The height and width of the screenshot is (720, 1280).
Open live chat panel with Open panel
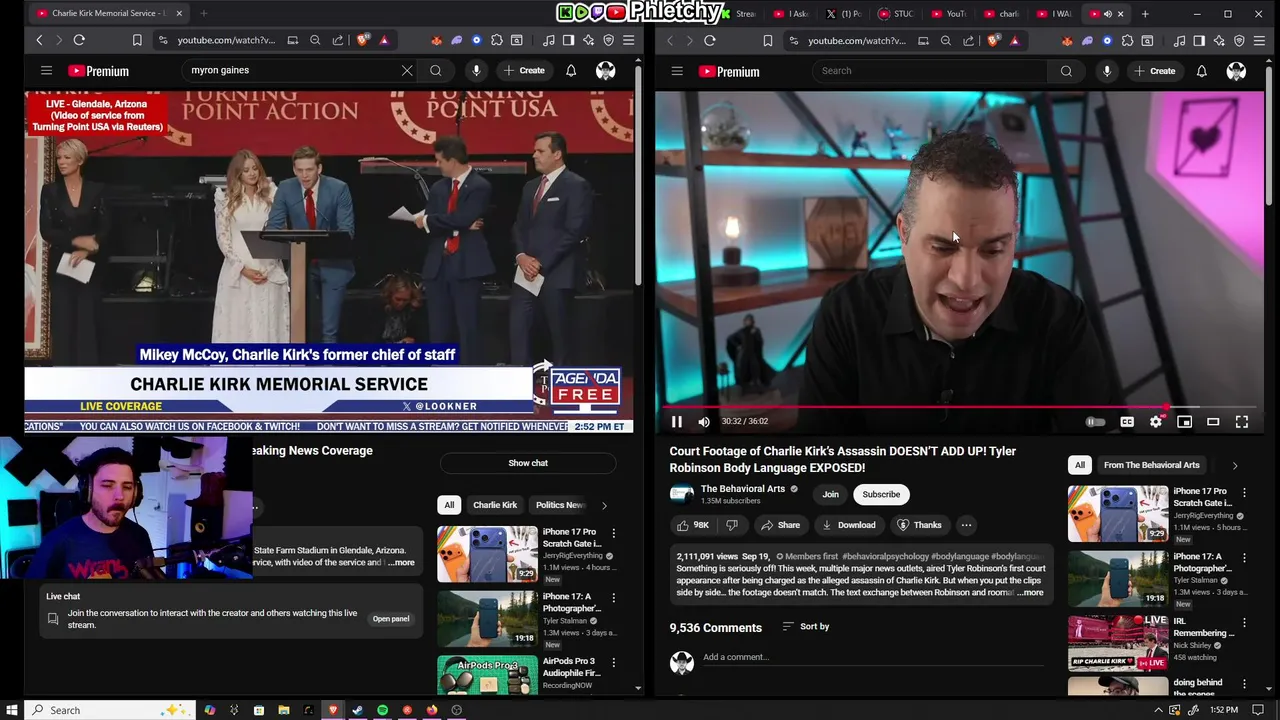(x=391, y=619)
